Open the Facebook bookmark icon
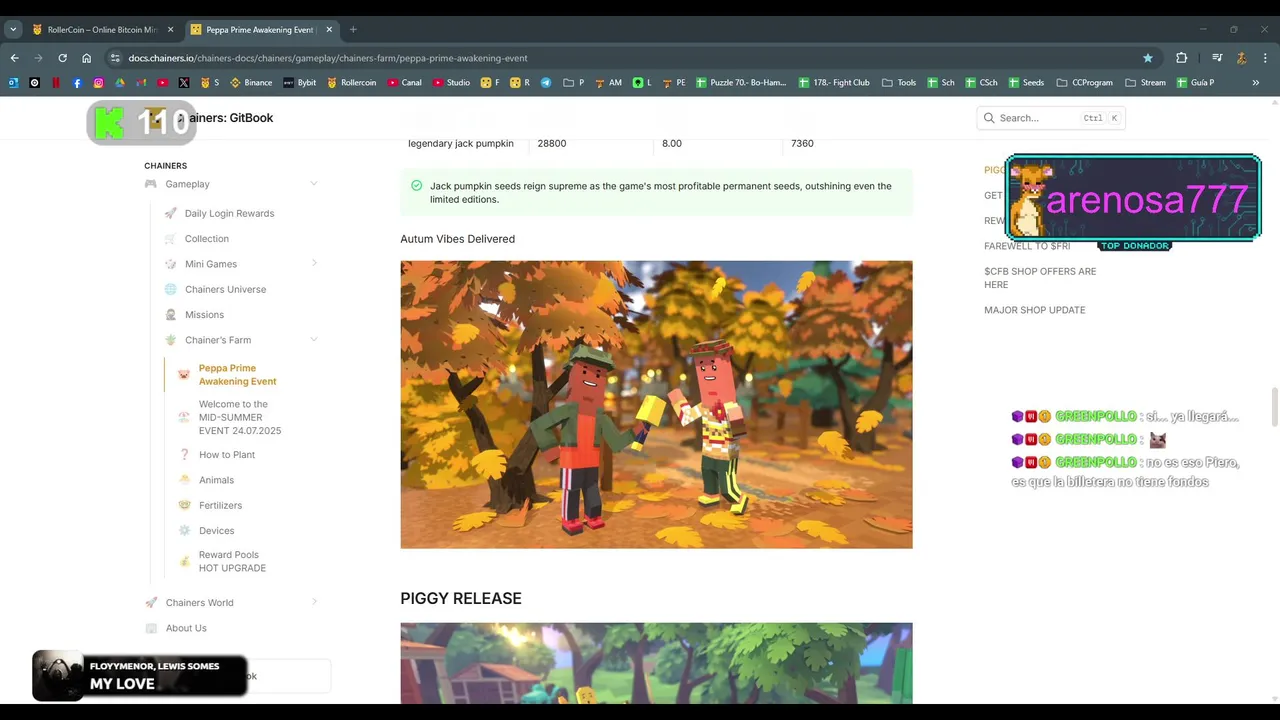The height and width of the screenshot is (720, 1280). (77, 83)
